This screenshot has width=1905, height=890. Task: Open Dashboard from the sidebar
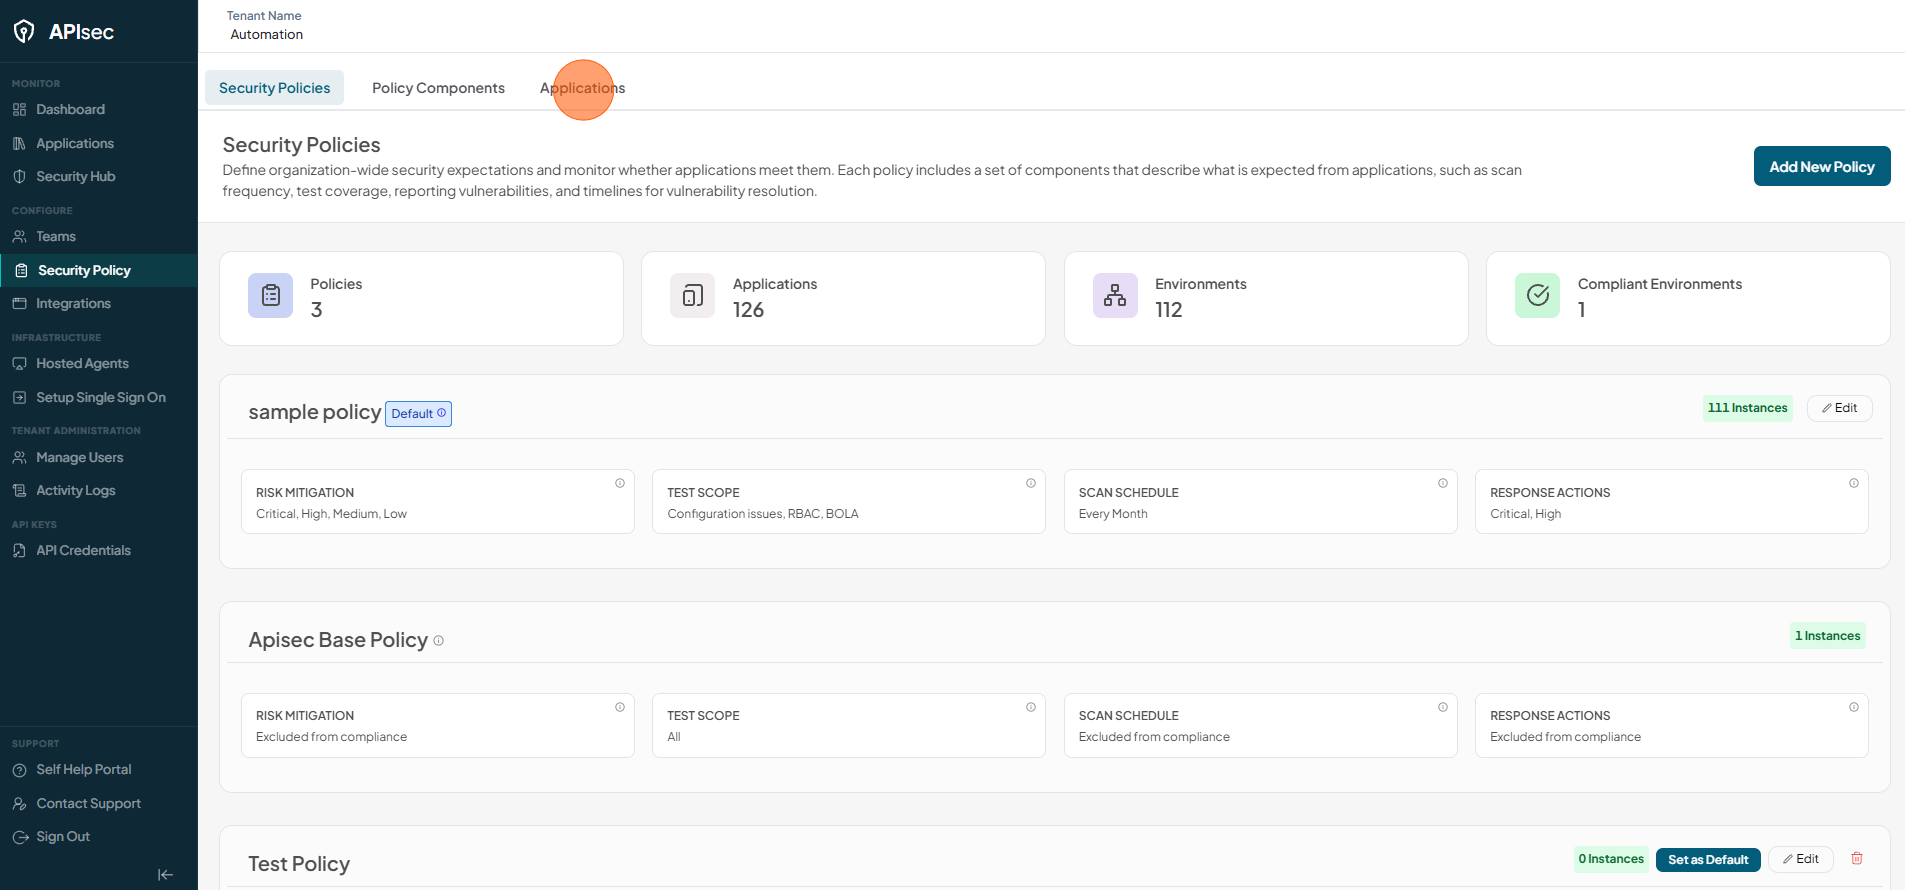click(70, 109)
